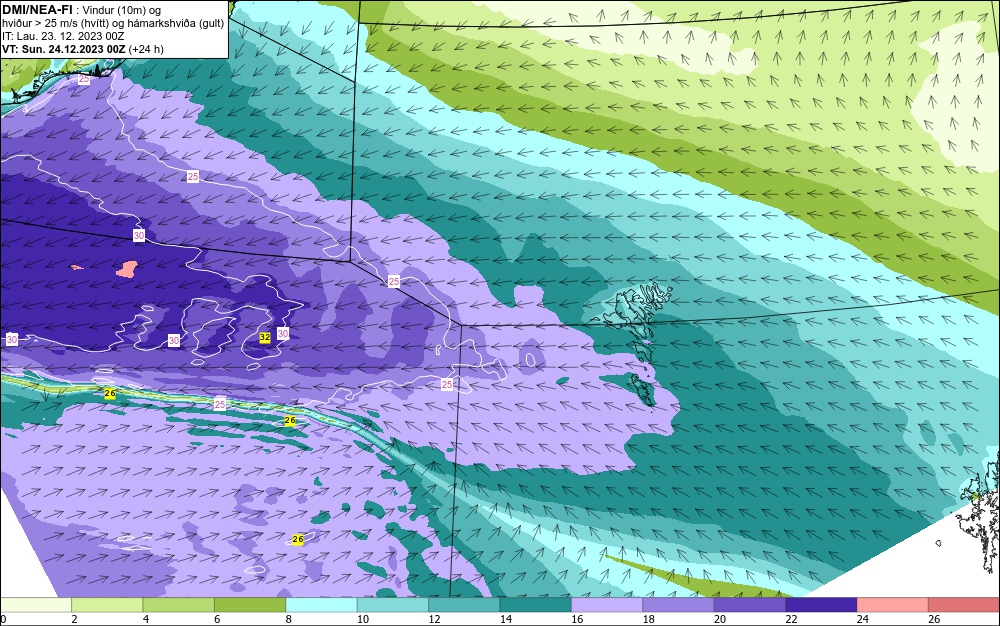Click the bold 'DMI/NEA-FI' title text

pos(37,10)
